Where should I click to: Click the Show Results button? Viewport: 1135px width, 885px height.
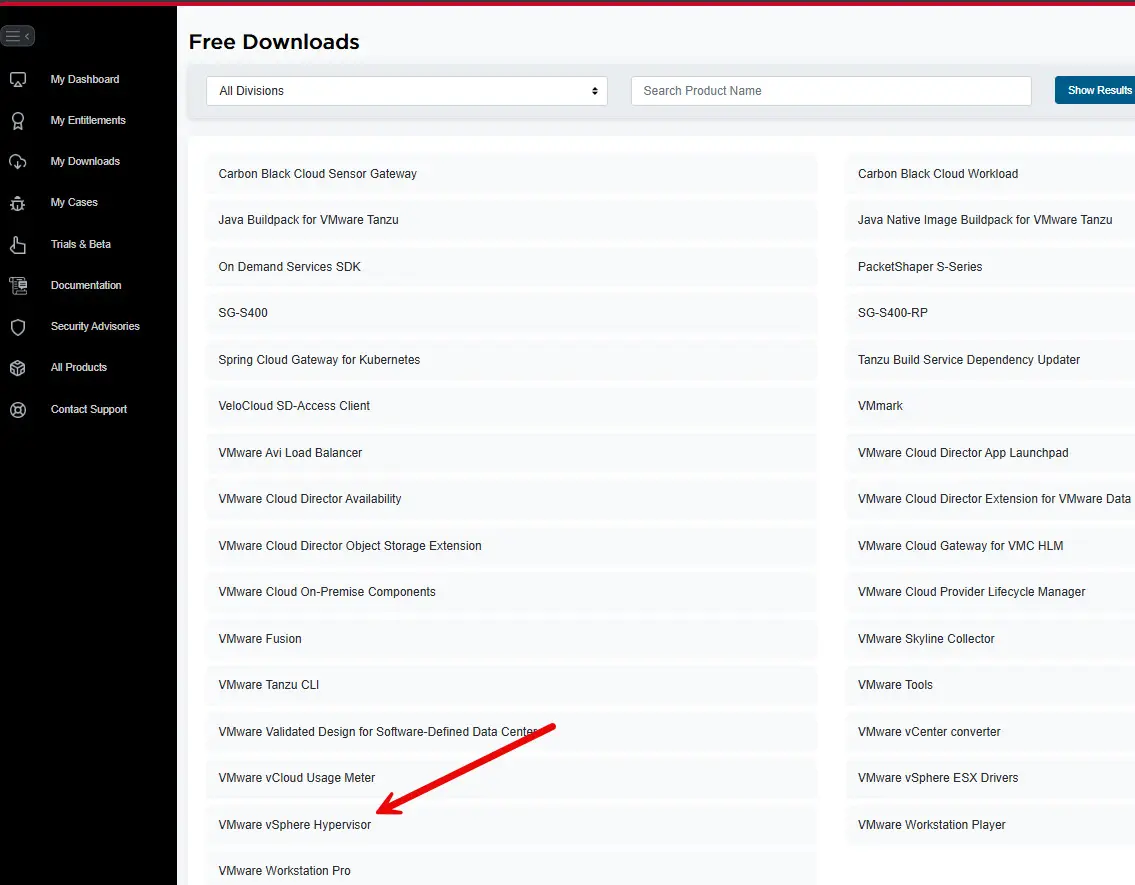pos(1094,90)
